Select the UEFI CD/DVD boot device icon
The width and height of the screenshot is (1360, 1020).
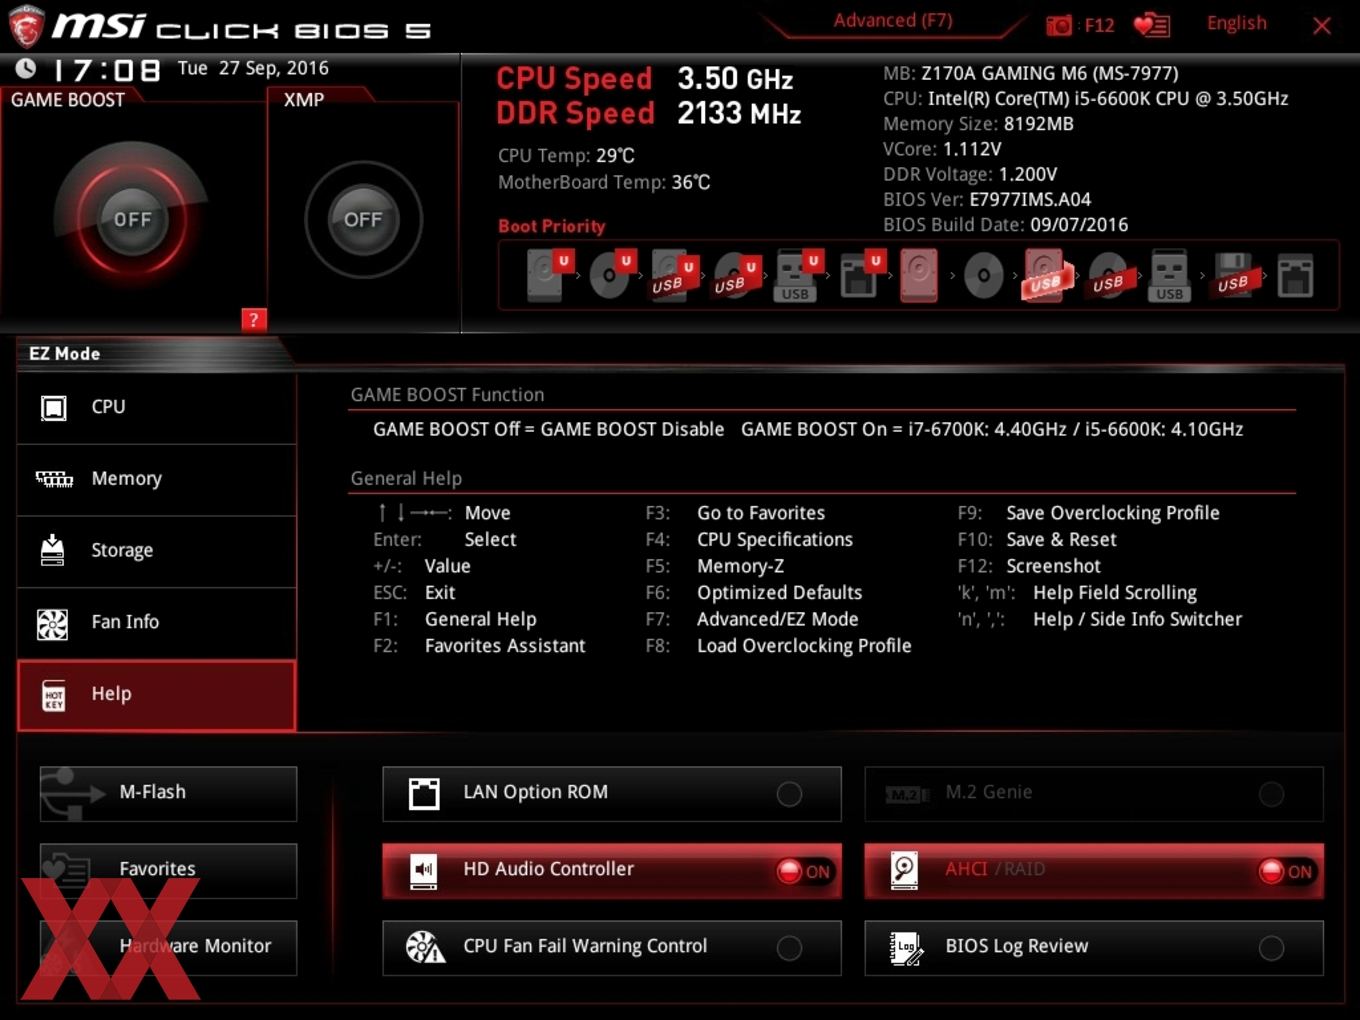[611, 275]
